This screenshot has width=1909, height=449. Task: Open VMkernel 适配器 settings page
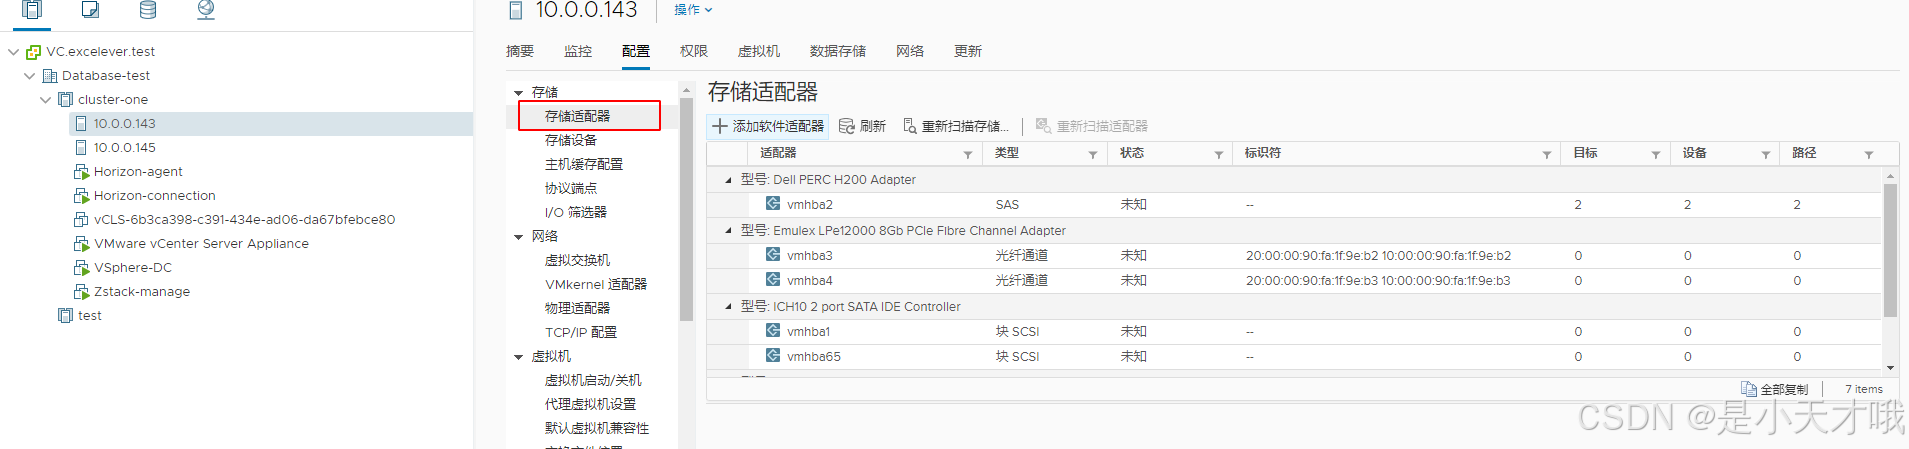click(x=596, y=284)
